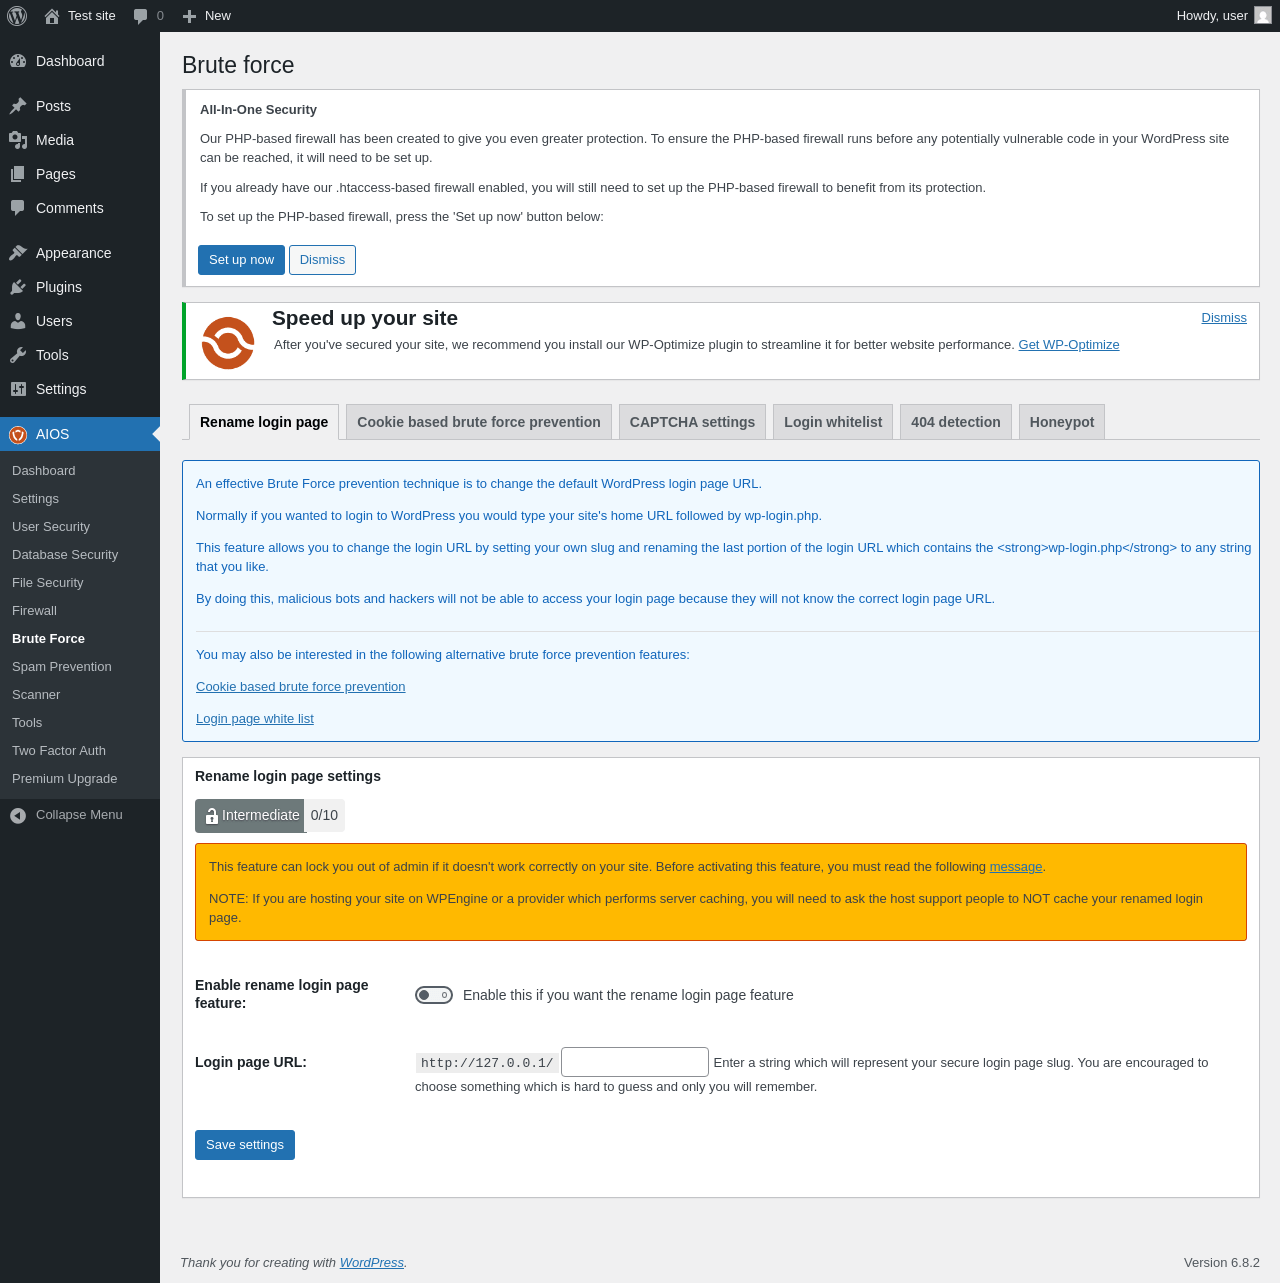1280x1283 pixels.
Task: Click the AIOS shield icon
Action: coord(18,434)
